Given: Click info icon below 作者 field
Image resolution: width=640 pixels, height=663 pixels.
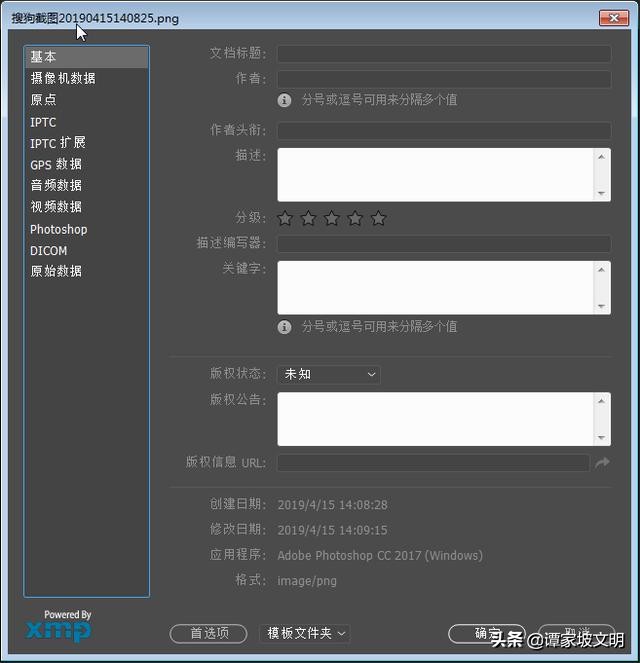Looking at the screenshot, I should coord(284,100).
